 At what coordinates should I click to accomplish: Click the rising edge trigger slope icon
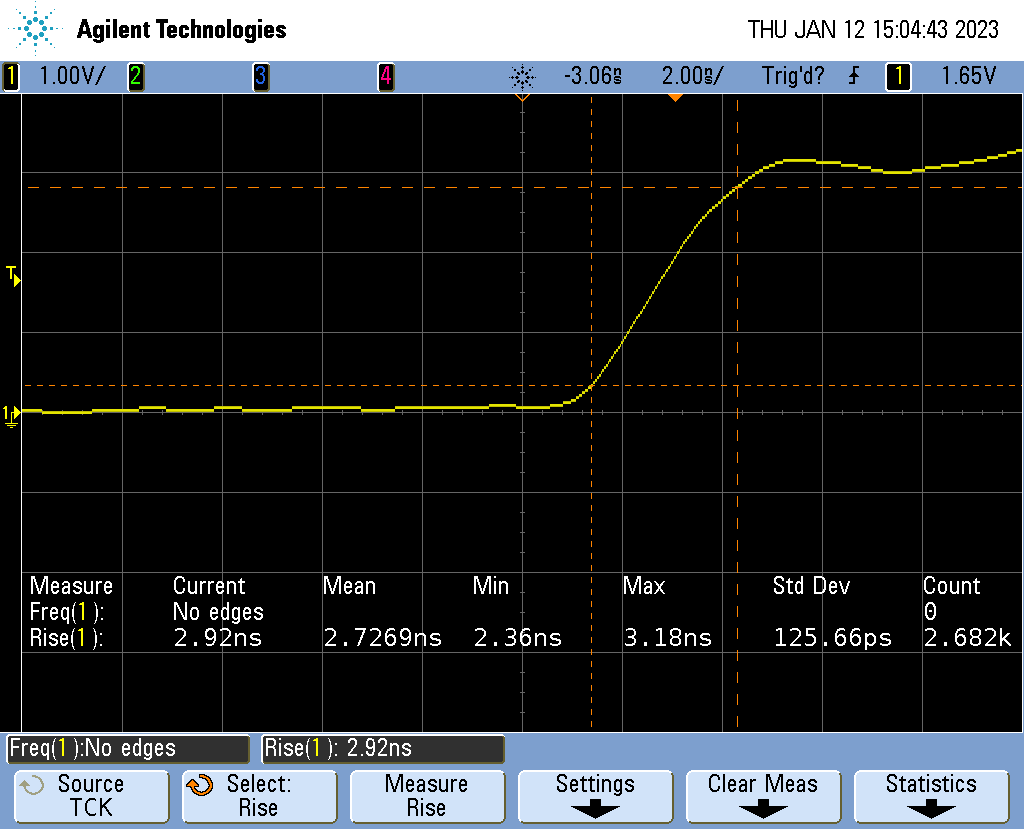[853, 76]
